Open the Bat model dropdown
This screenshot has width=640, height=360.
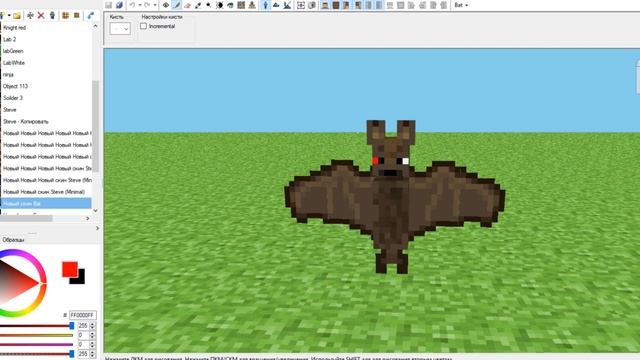pos(461,5)
